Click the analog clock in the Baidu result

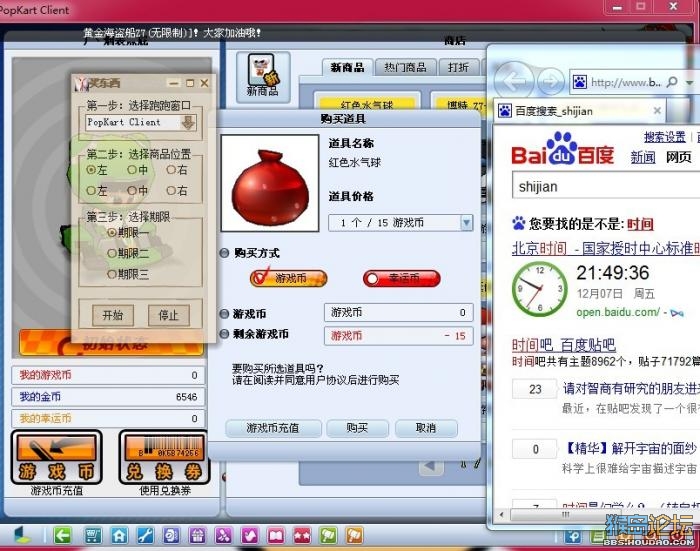coord(540,289)
